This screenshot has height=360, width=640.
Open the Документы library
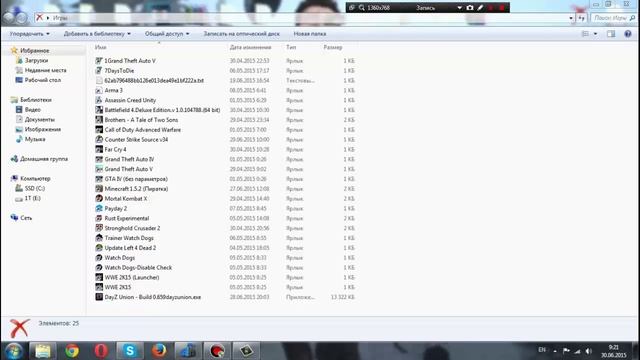click(40, 120)
